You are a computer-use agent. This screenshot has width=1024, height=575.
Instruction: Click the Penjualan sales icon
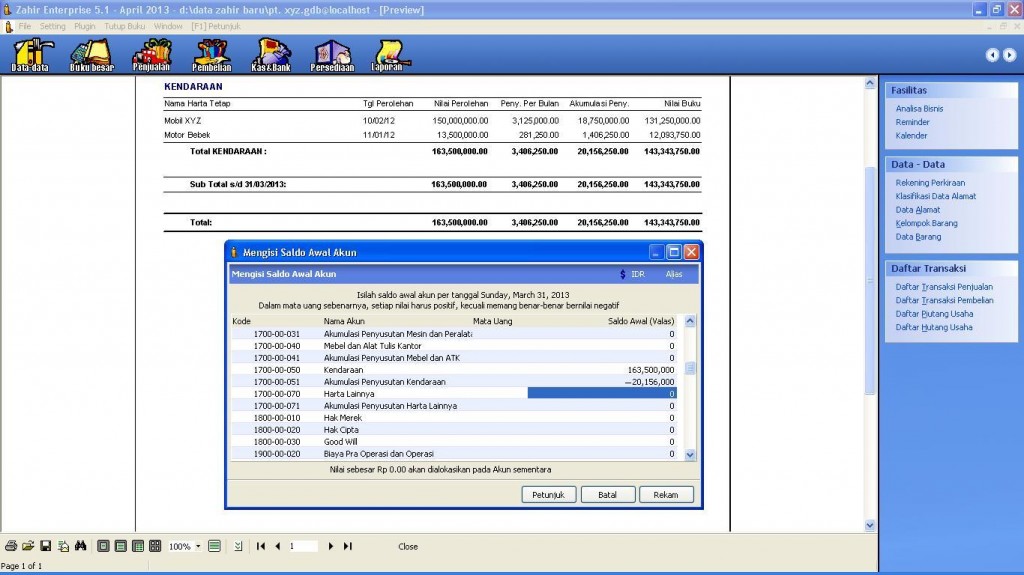(151, 55)
